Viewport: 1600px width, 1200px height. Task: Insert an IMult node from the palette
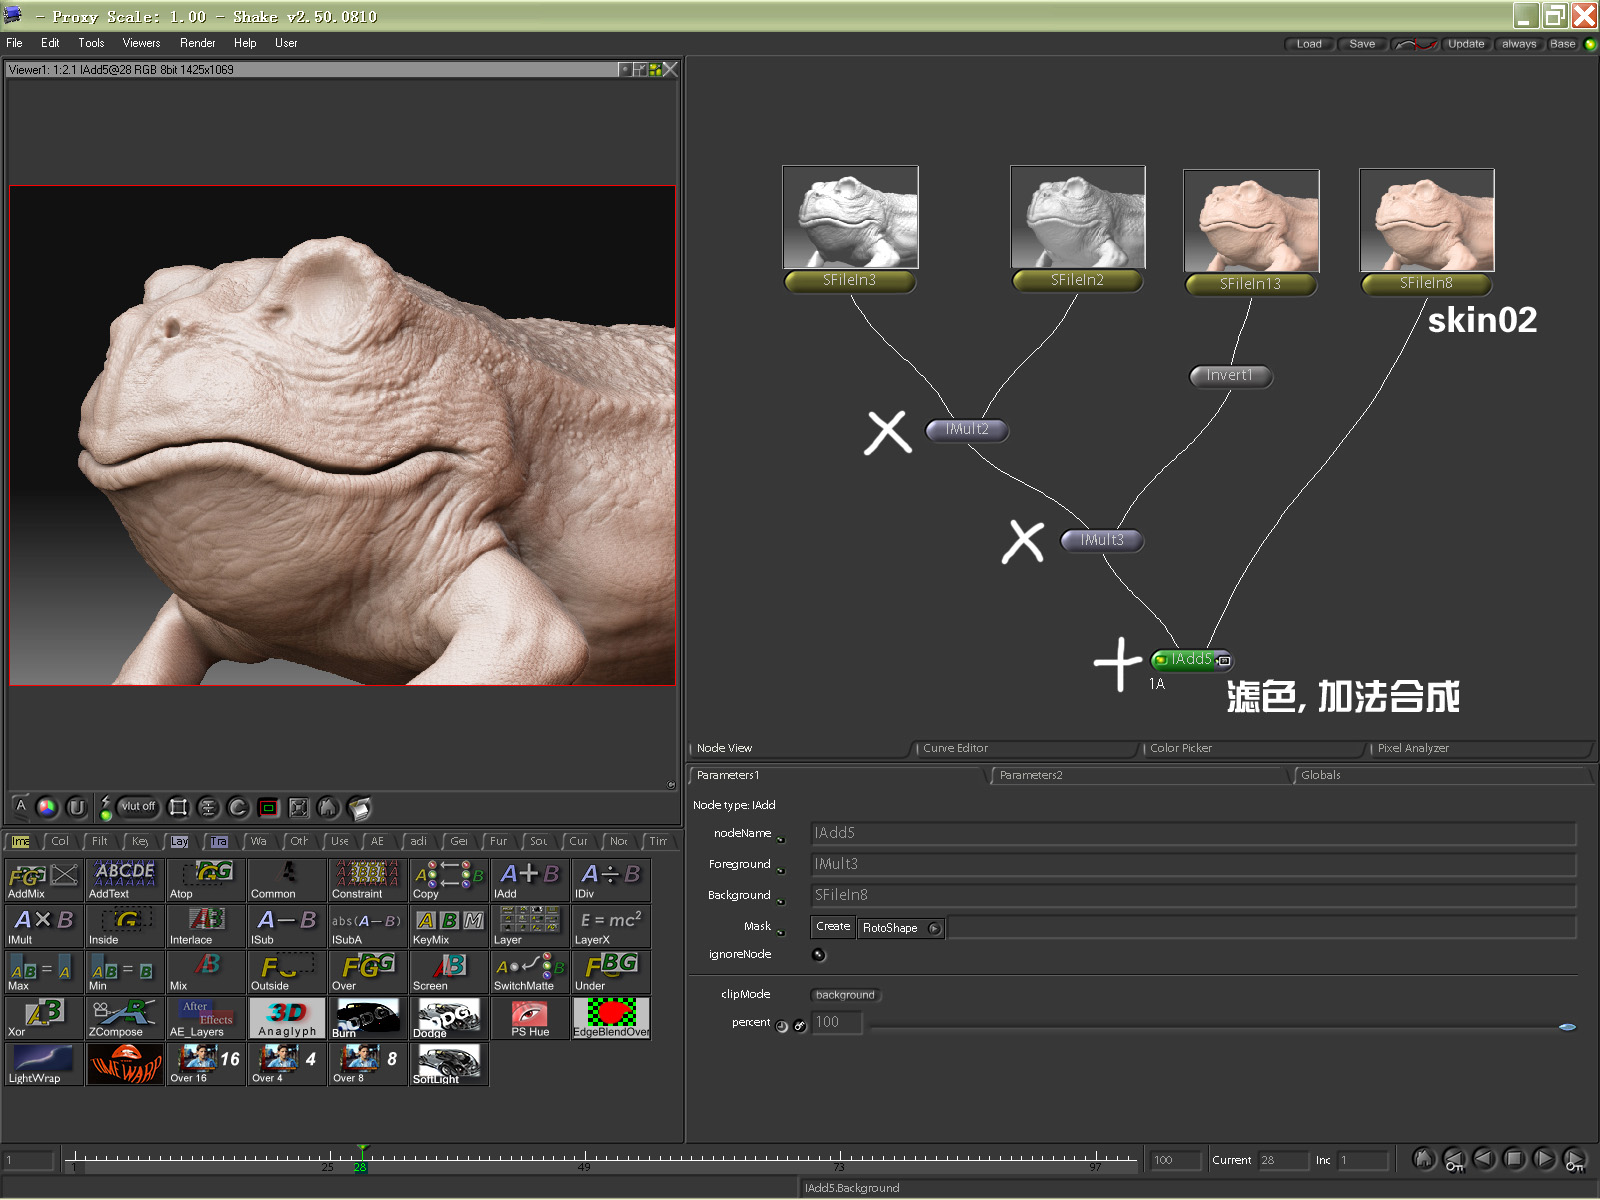[x=43, y=926]
